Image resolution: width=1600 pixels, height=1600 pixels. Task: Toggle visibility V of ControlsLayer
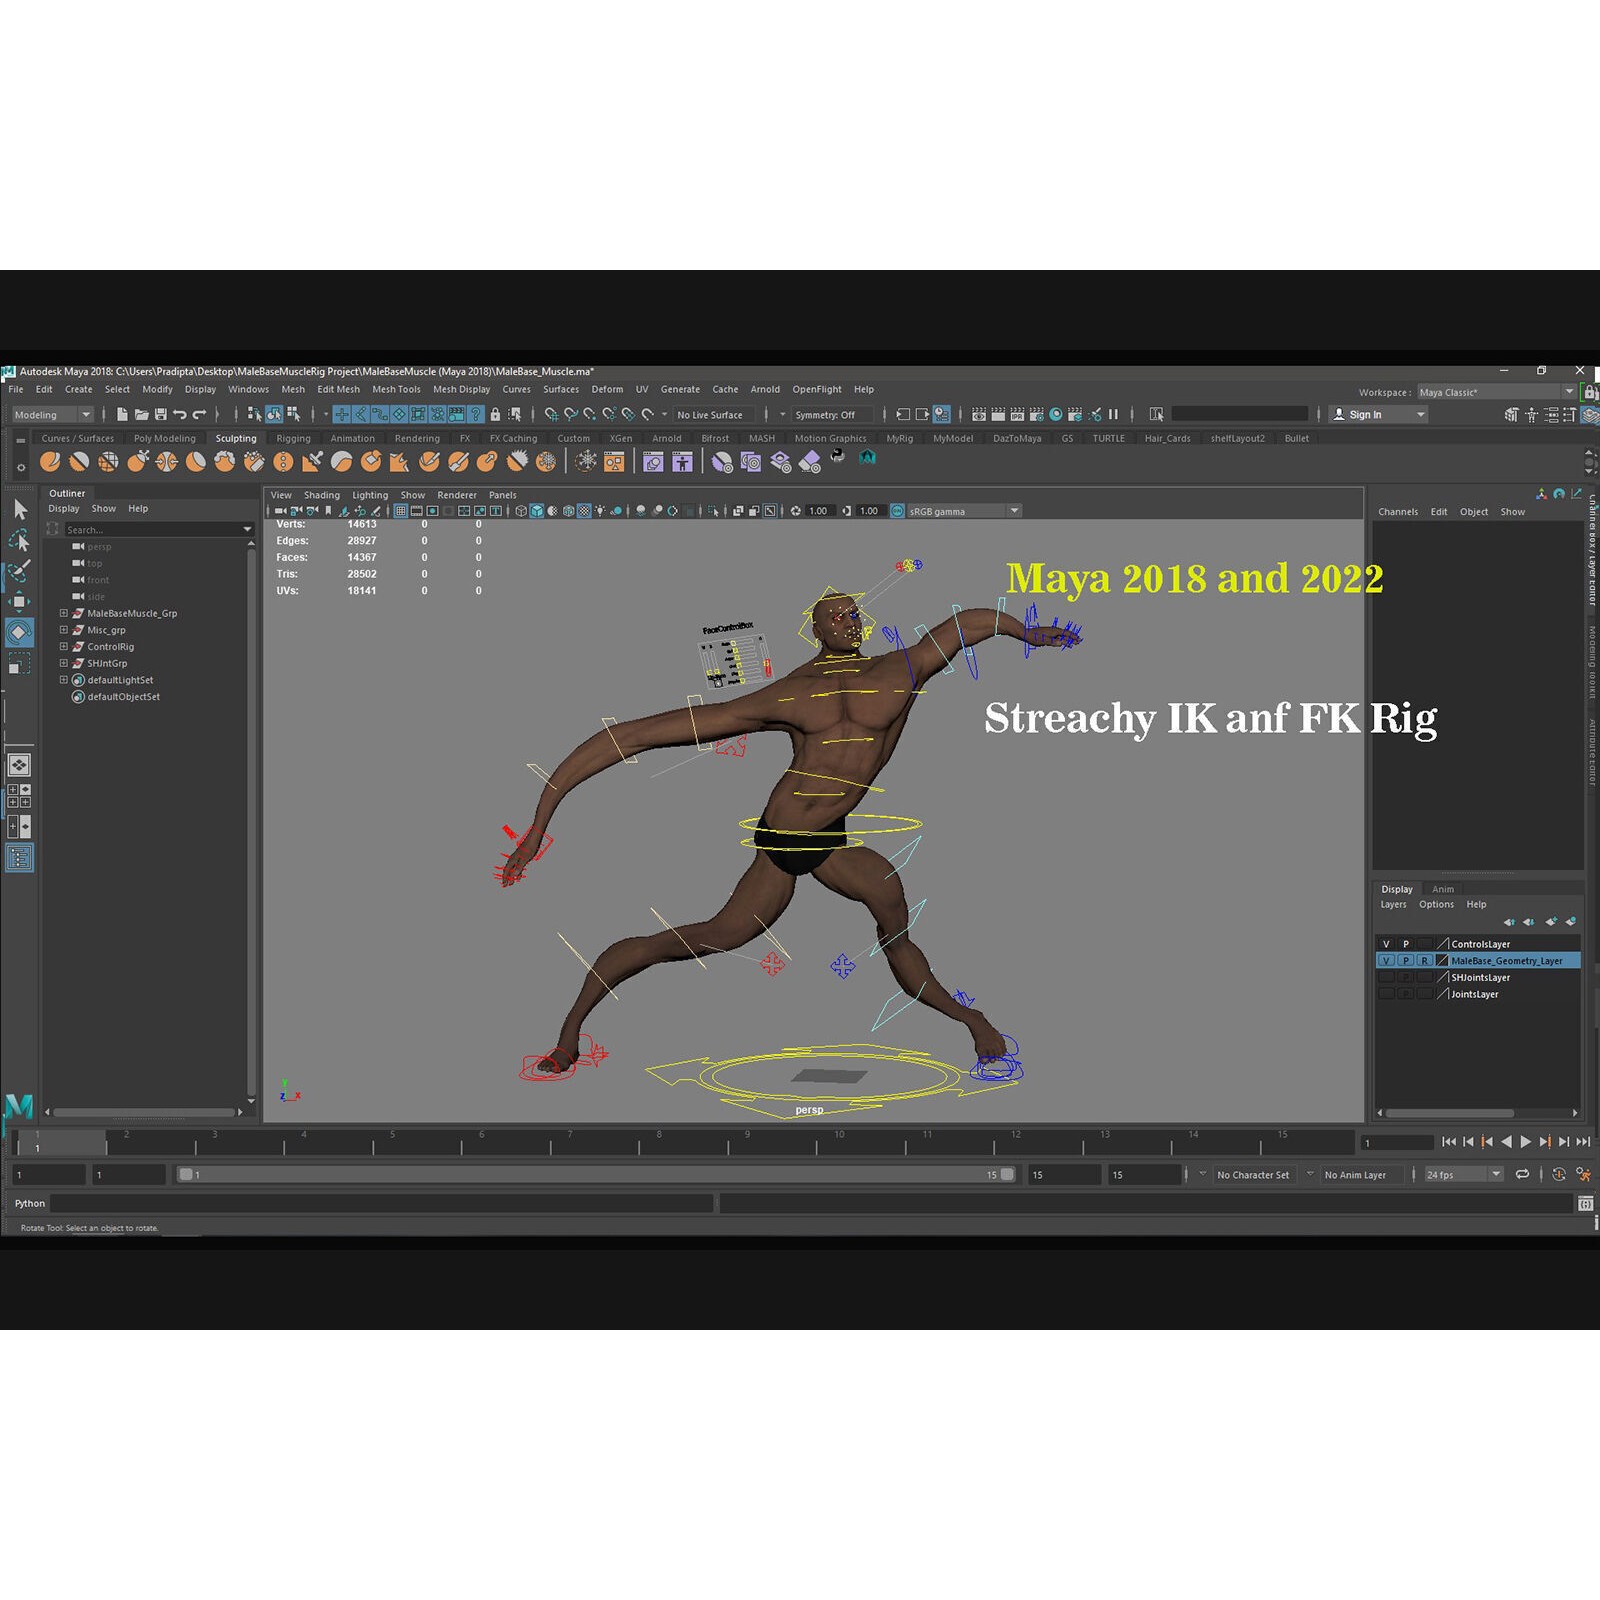click(1386, 944)
